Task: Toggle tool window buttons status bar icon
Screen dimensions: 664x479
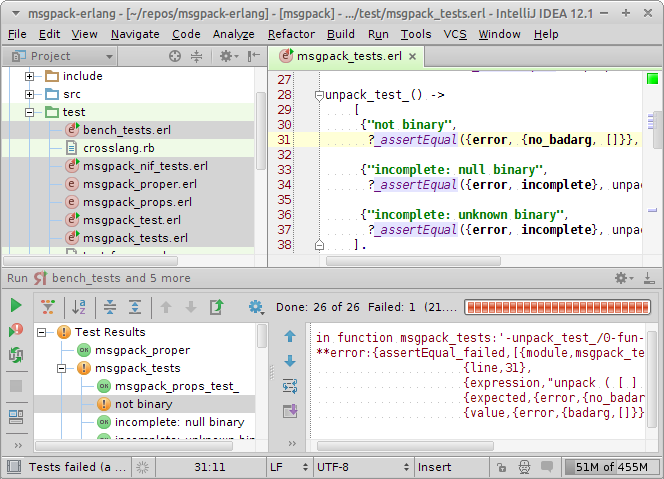Action: click(x=14, y=467)
